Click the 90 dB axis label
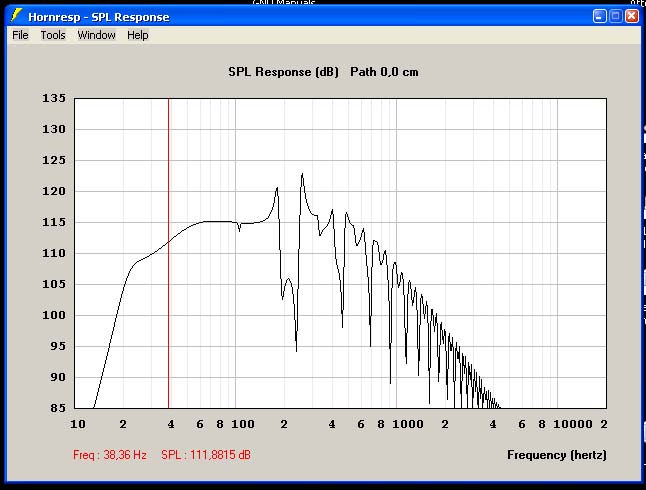The height and width of the screenshot is (490, 646). click(x=58, y=377)
